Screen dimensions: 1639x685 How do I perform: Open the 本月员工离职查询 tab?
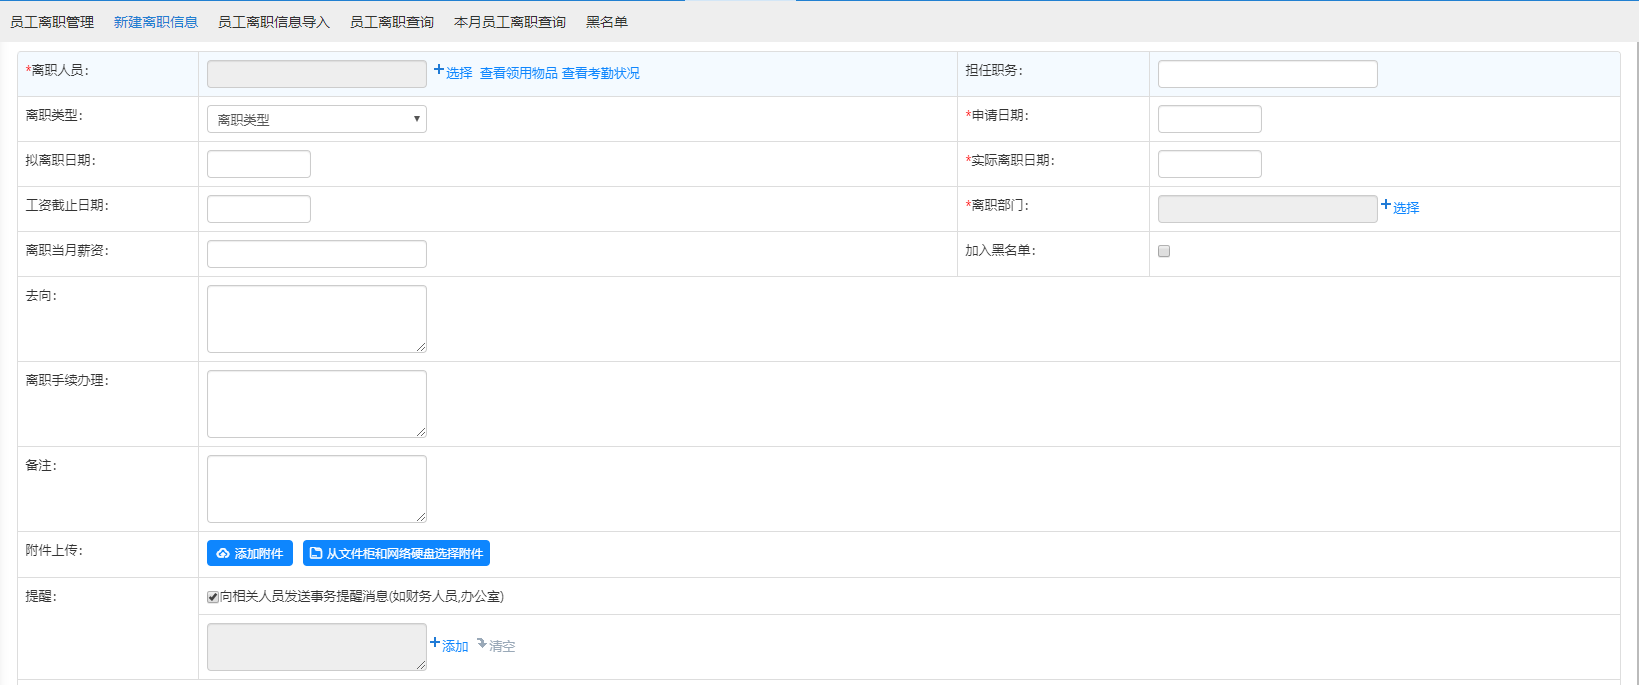(509, 22)
